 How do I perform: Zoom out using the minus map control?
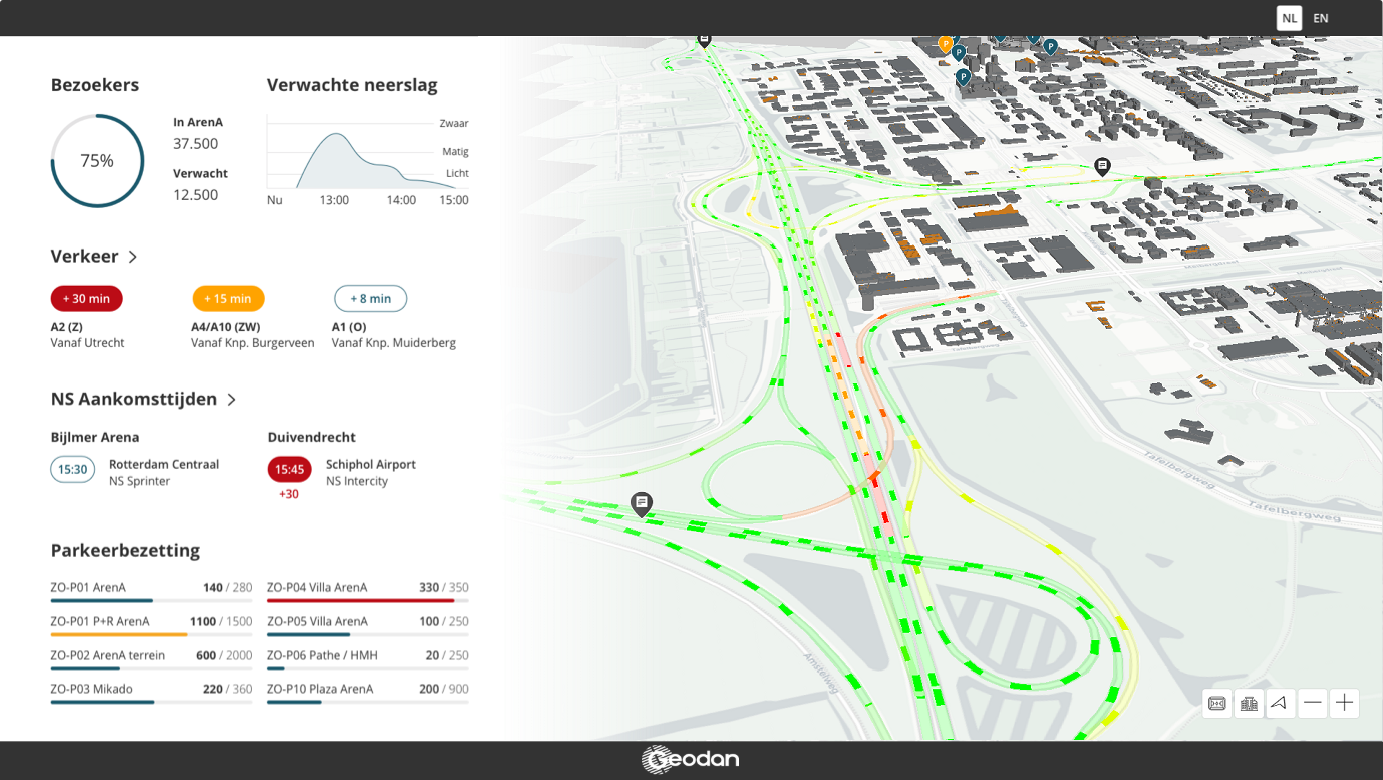1313,703
